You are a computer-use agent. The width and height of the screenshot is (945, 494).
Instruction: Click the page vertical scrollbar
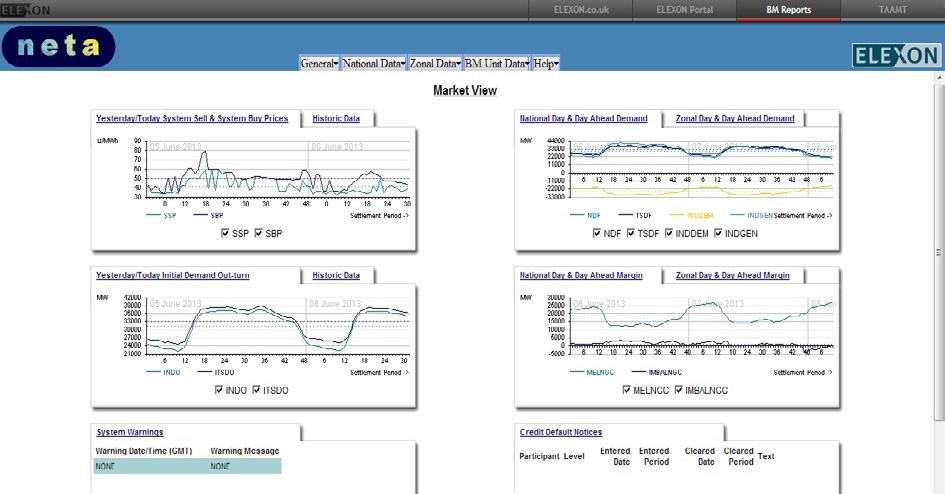tap(939, 253)
